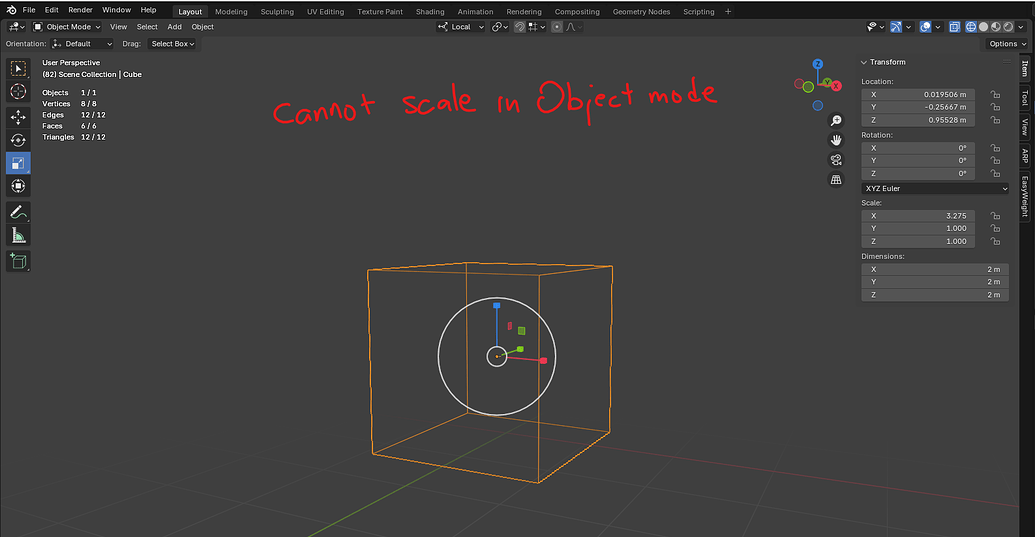Select the Rotate tool
The width and height of the screenshot is (1035, 537).
click(x=18, y=140)
